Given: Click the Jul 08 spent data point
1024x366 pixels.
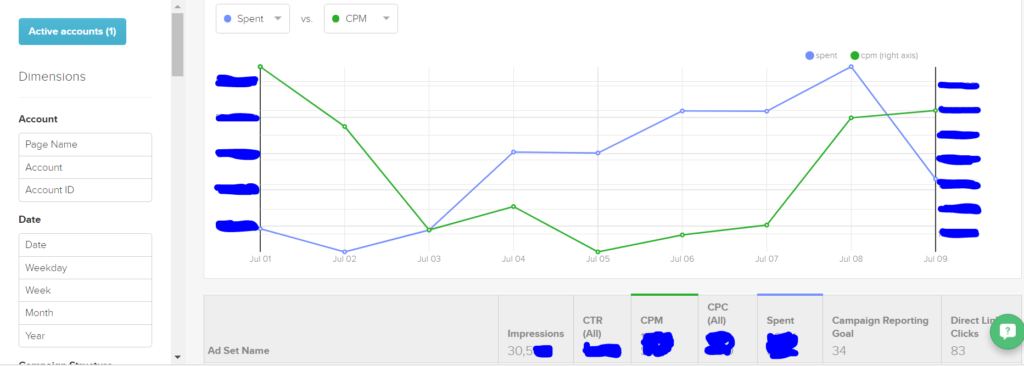Looking at the screenshot, I should point(851,67).
